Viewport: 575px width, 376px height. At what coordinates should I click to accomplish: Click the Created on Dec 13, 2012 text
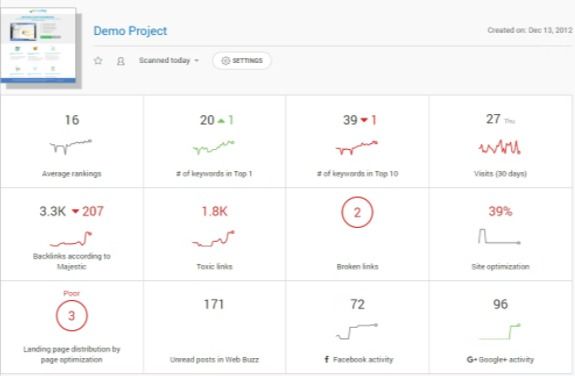(530, 30)
